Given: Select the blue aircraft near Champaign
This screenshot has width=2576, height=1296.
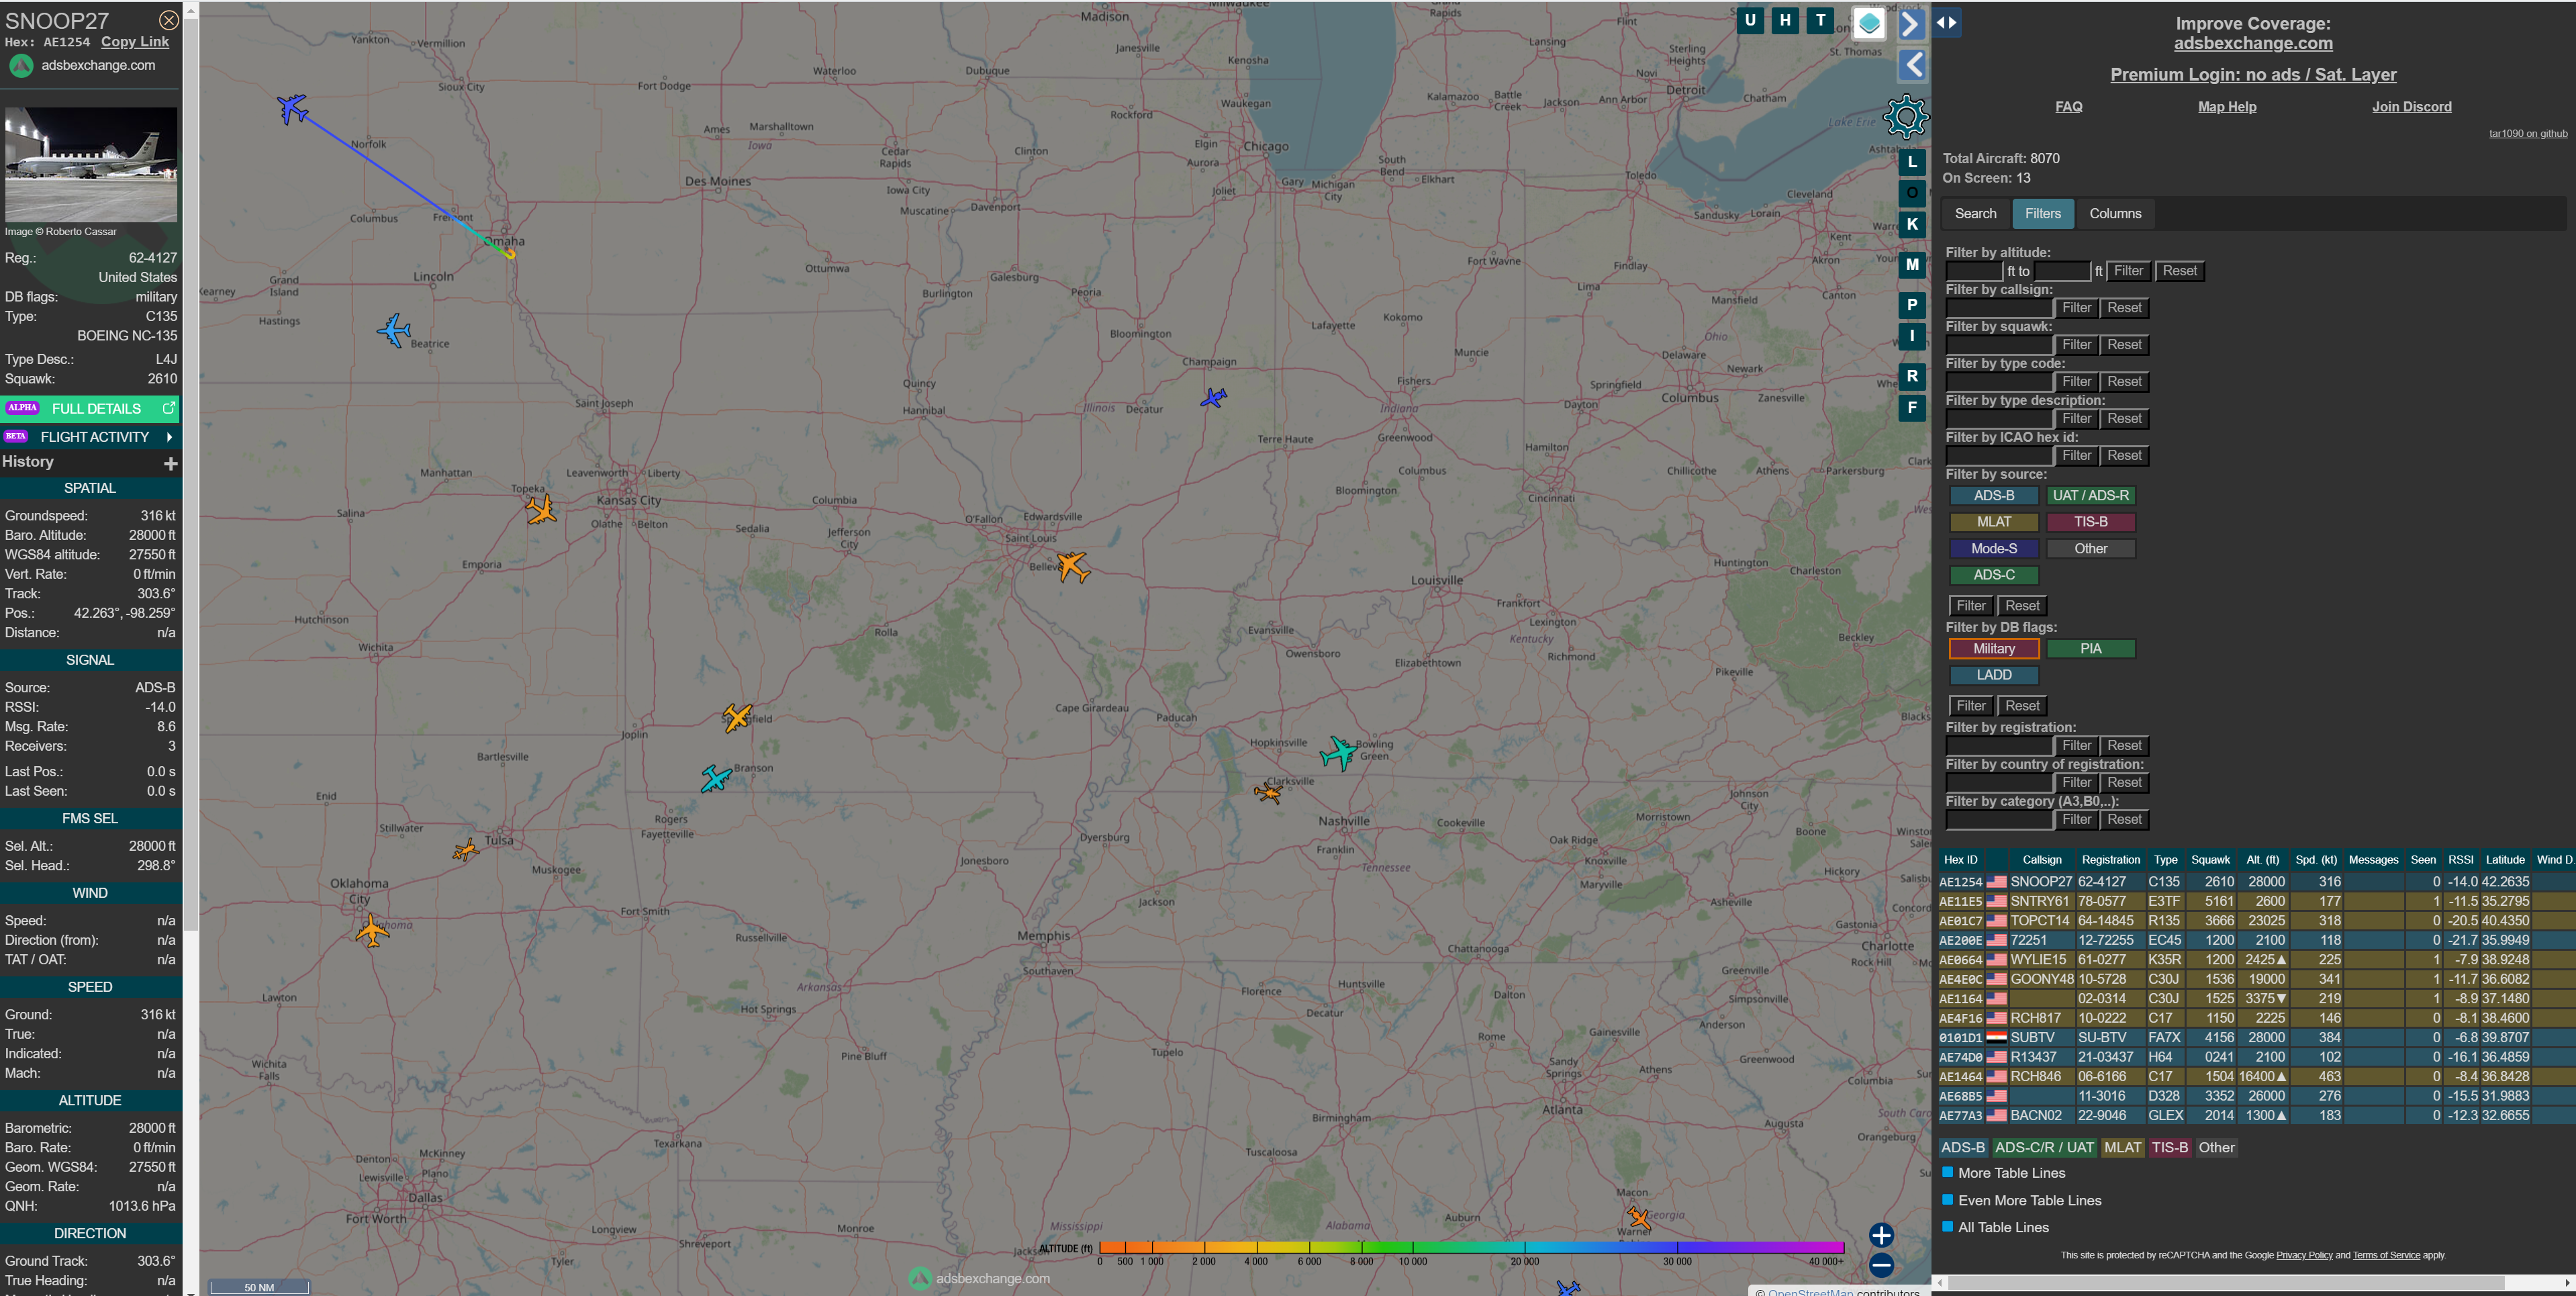Looking at the screenshot, I should (1213, 398).
